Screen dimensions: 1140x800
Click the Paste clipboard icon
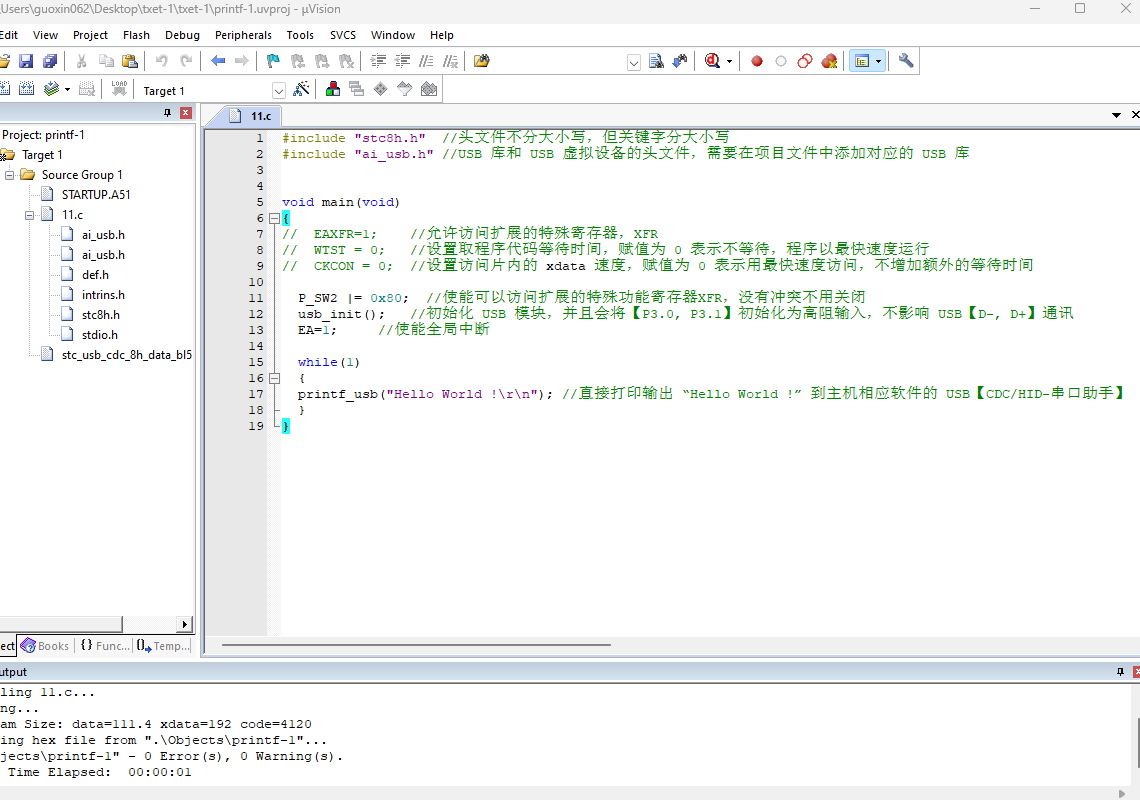[130, 61]
